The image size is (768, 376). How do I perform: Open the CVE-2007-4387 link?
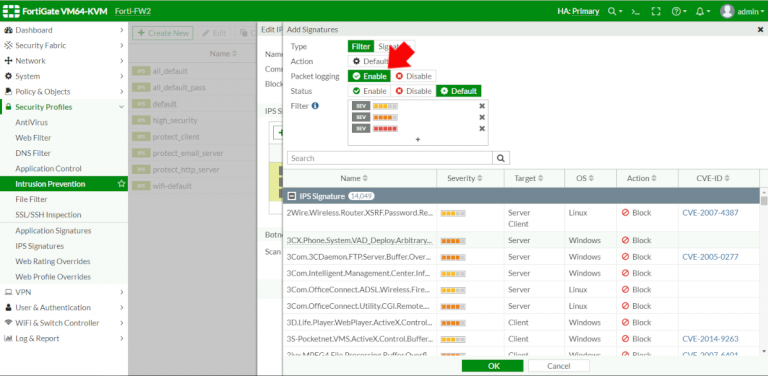click(x=710, y=212)
